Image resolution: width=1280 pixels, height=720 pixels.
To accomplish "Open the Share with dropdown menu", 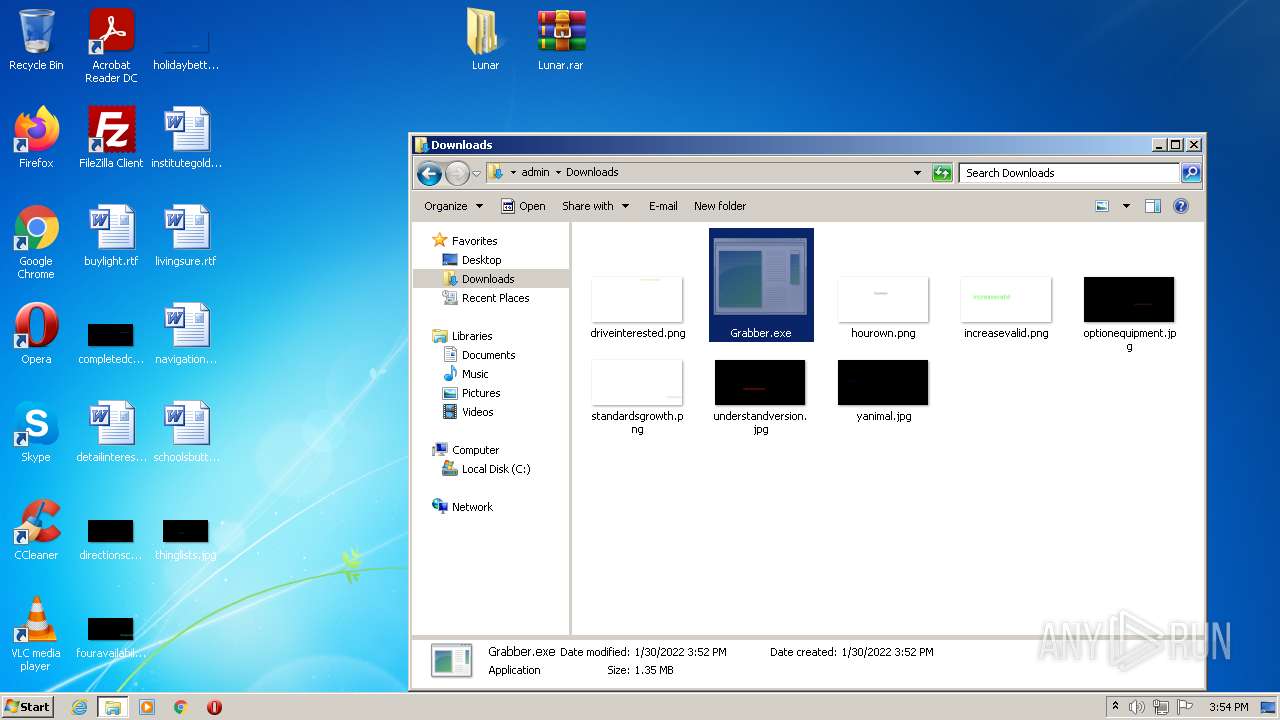I will [x=596, y=206].
